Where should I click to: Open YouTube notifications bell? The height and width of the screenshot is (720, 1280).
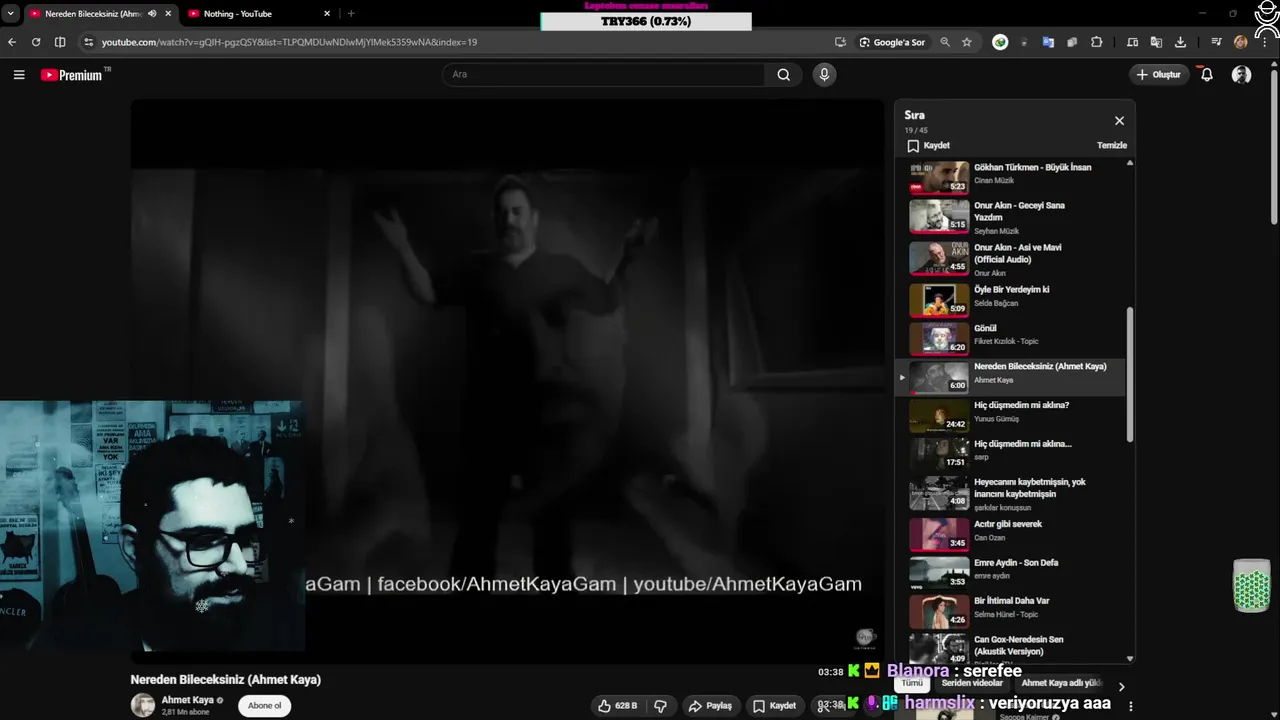click(x=1207, y=75)
